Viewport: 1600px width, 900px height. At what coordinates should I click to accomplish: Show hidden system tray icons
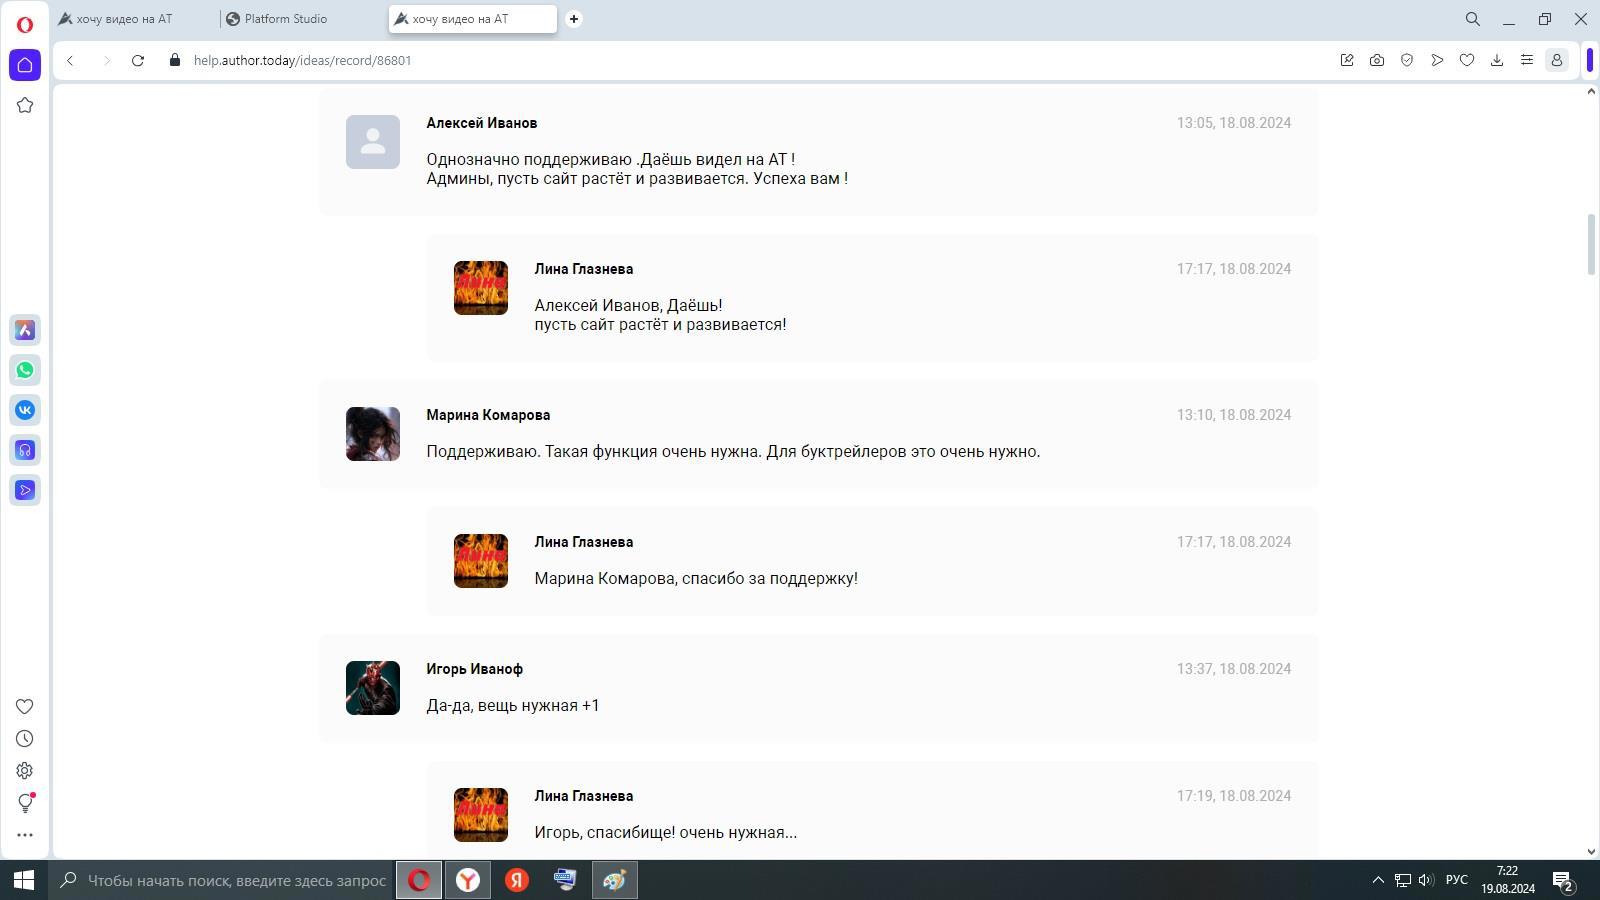[1378, 880]
